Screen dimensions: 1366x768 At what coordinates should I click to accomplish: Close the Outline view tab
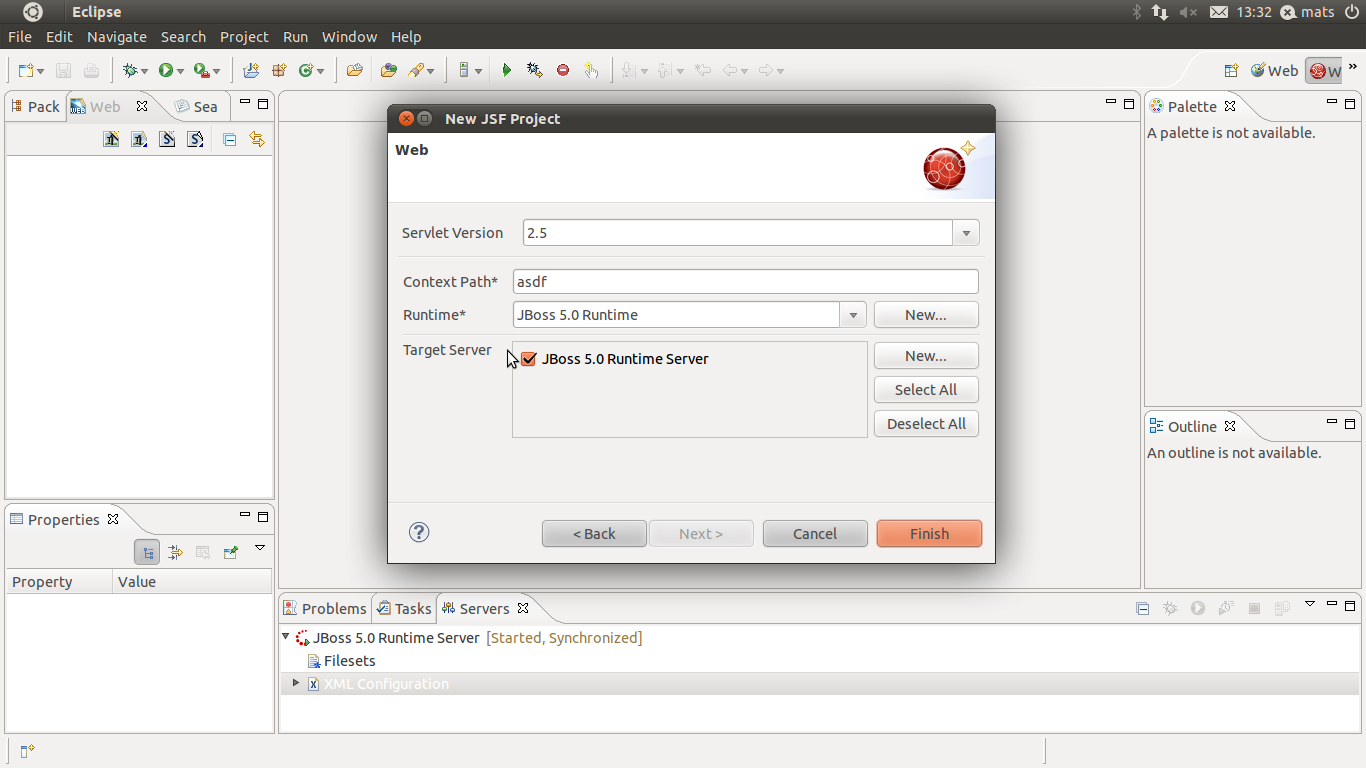point(1230,426)
